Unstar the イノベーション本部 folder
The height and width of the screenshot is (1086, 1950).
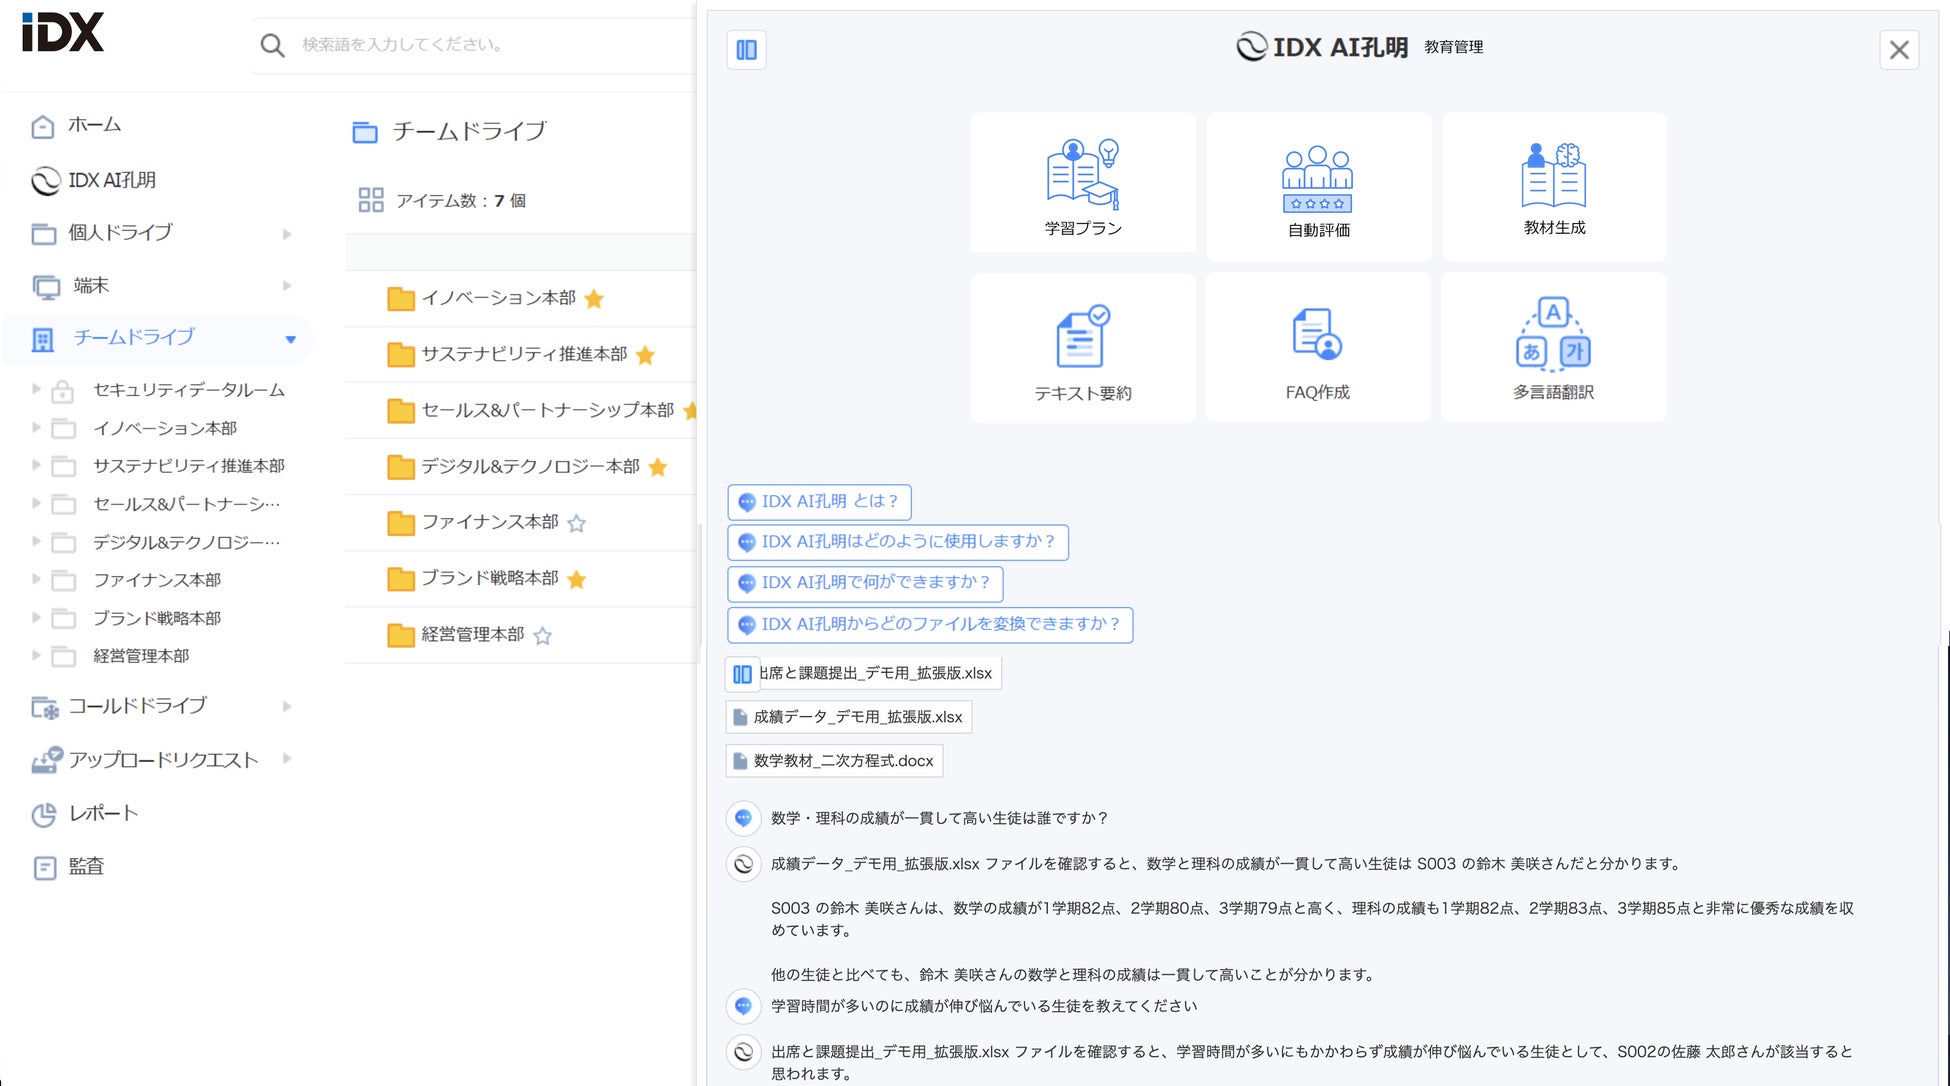pyautogui.click(x=594, y=299)
